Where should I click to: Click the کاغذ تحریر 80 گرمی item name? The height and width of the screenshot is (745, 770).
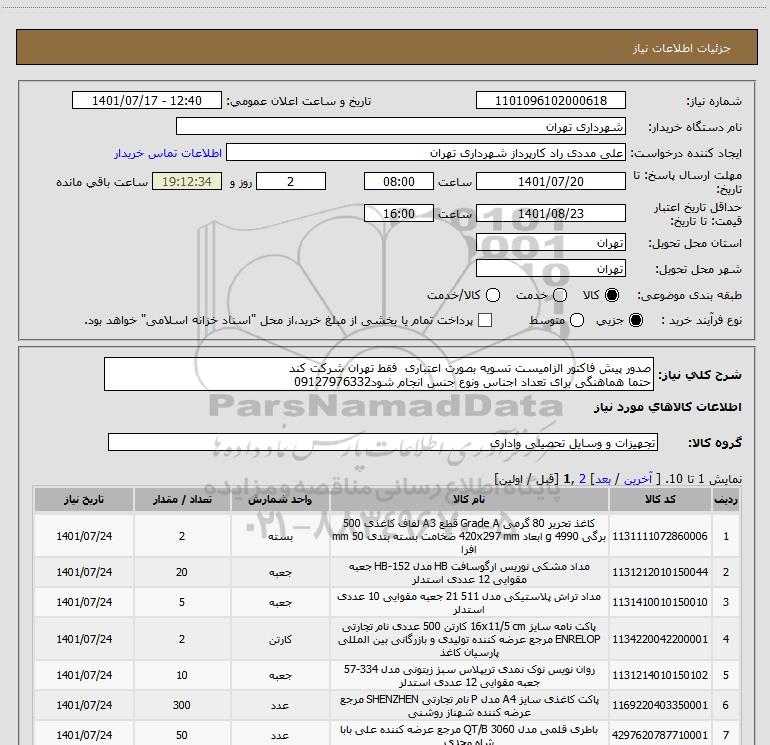[x=469, y=536]
